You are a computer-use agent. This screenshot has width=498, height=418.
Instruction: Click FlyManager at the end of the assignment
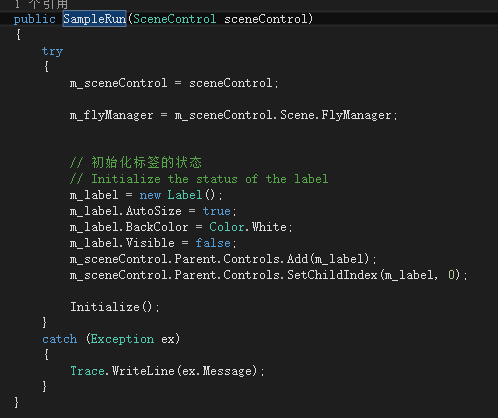pos(356,115)
